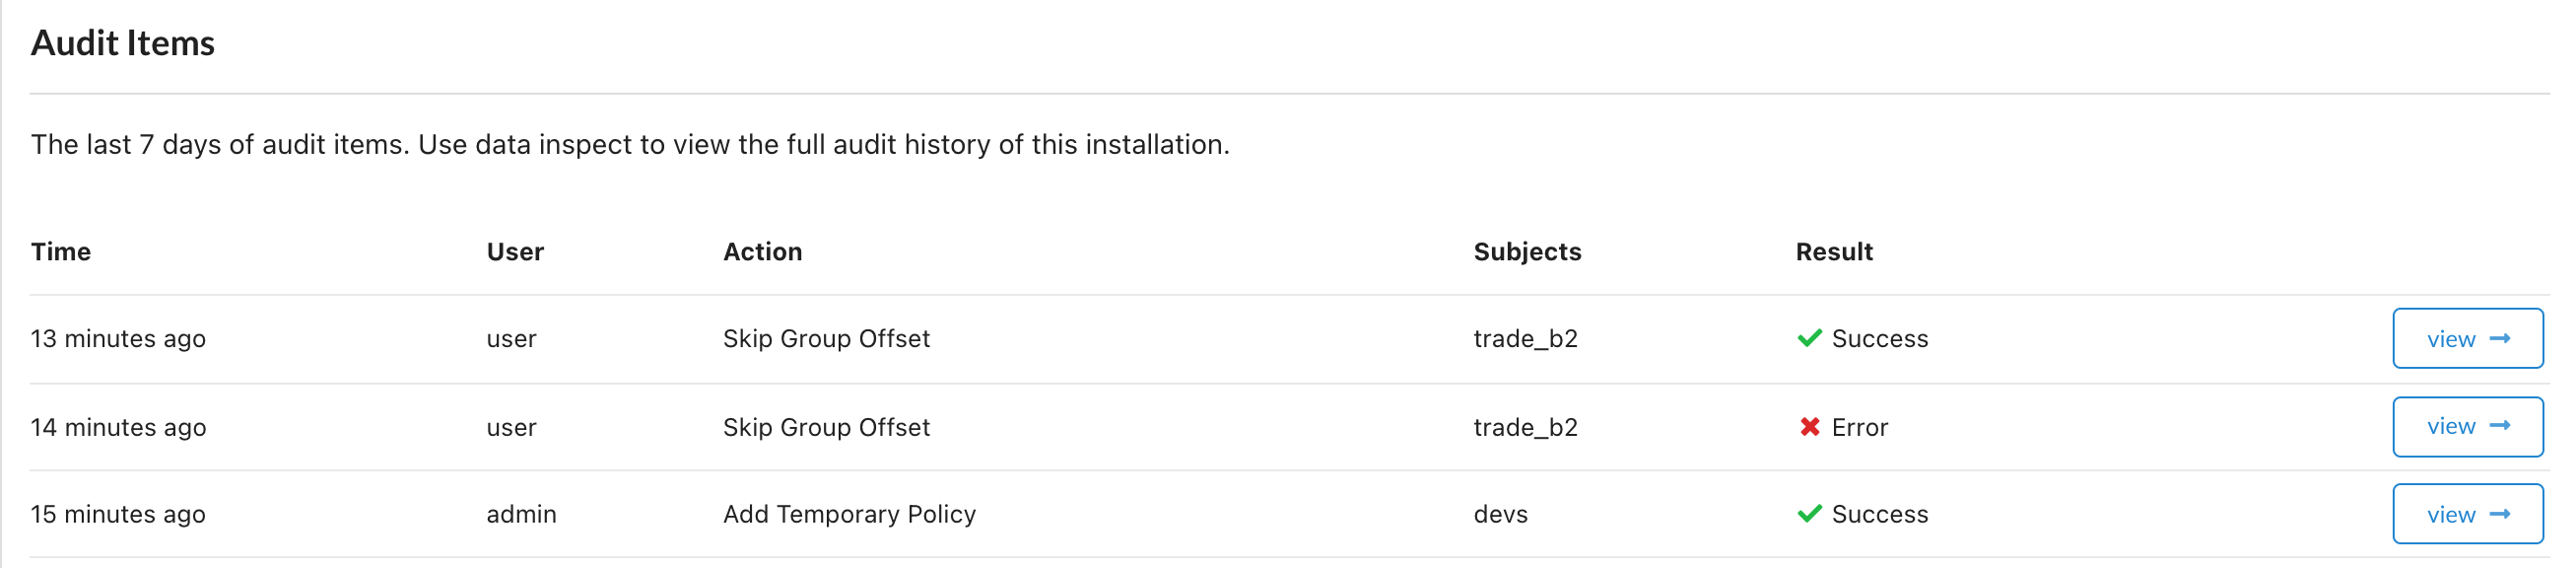Click the green checkmark in the devs row
The width and height of the screenshot is (2576, 568).
1809,514
